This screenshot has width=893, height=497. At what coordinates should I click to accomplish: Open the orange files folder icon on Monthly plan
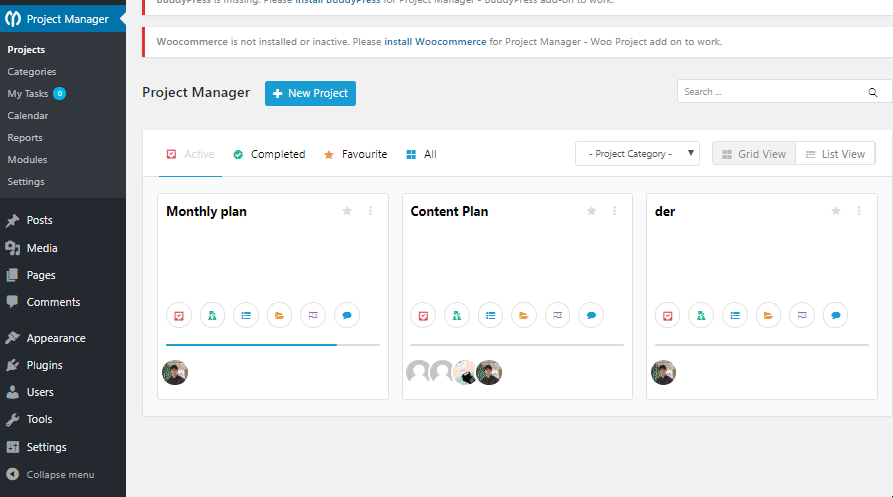(280, 315)
